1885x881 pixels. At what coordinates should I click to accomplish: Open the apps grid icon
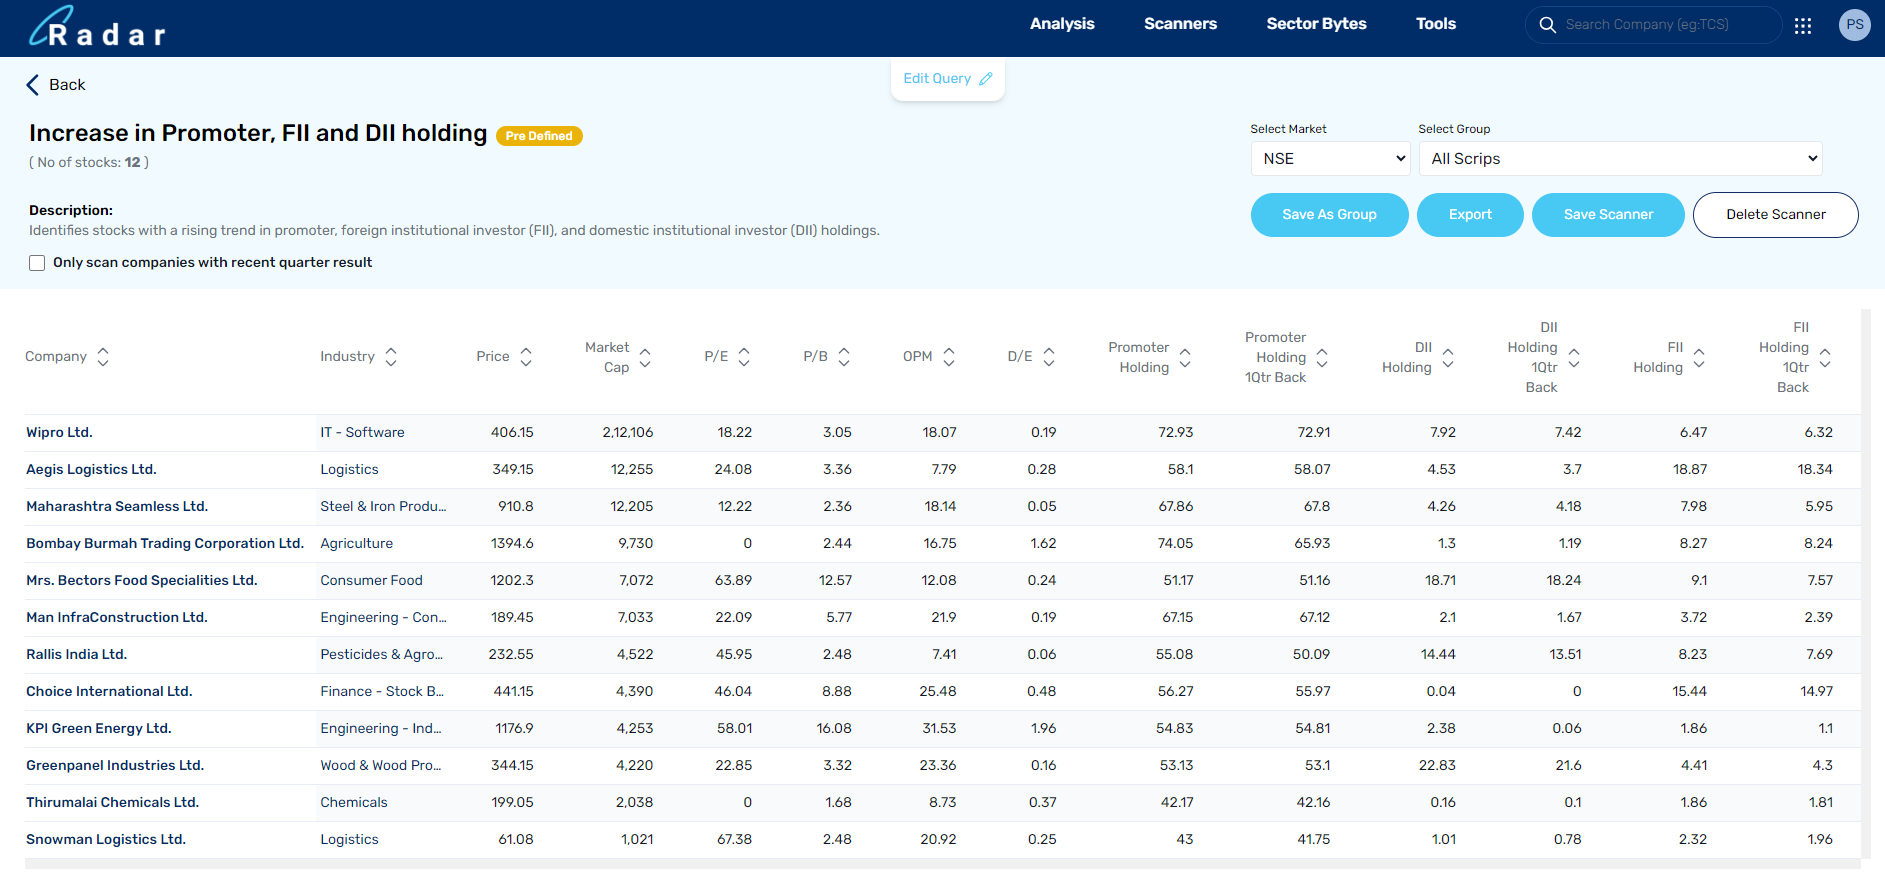coord(1803,26)
